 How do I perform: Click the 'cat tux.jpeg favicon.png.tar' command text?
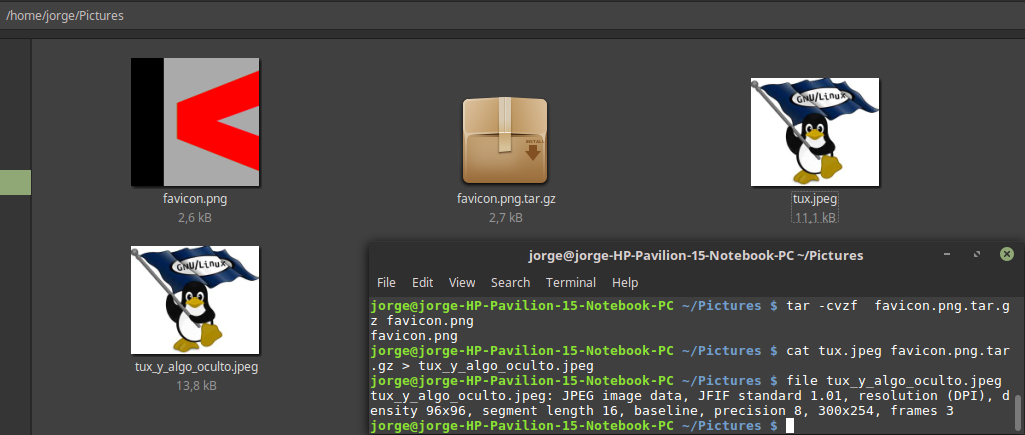pos(898,351)
